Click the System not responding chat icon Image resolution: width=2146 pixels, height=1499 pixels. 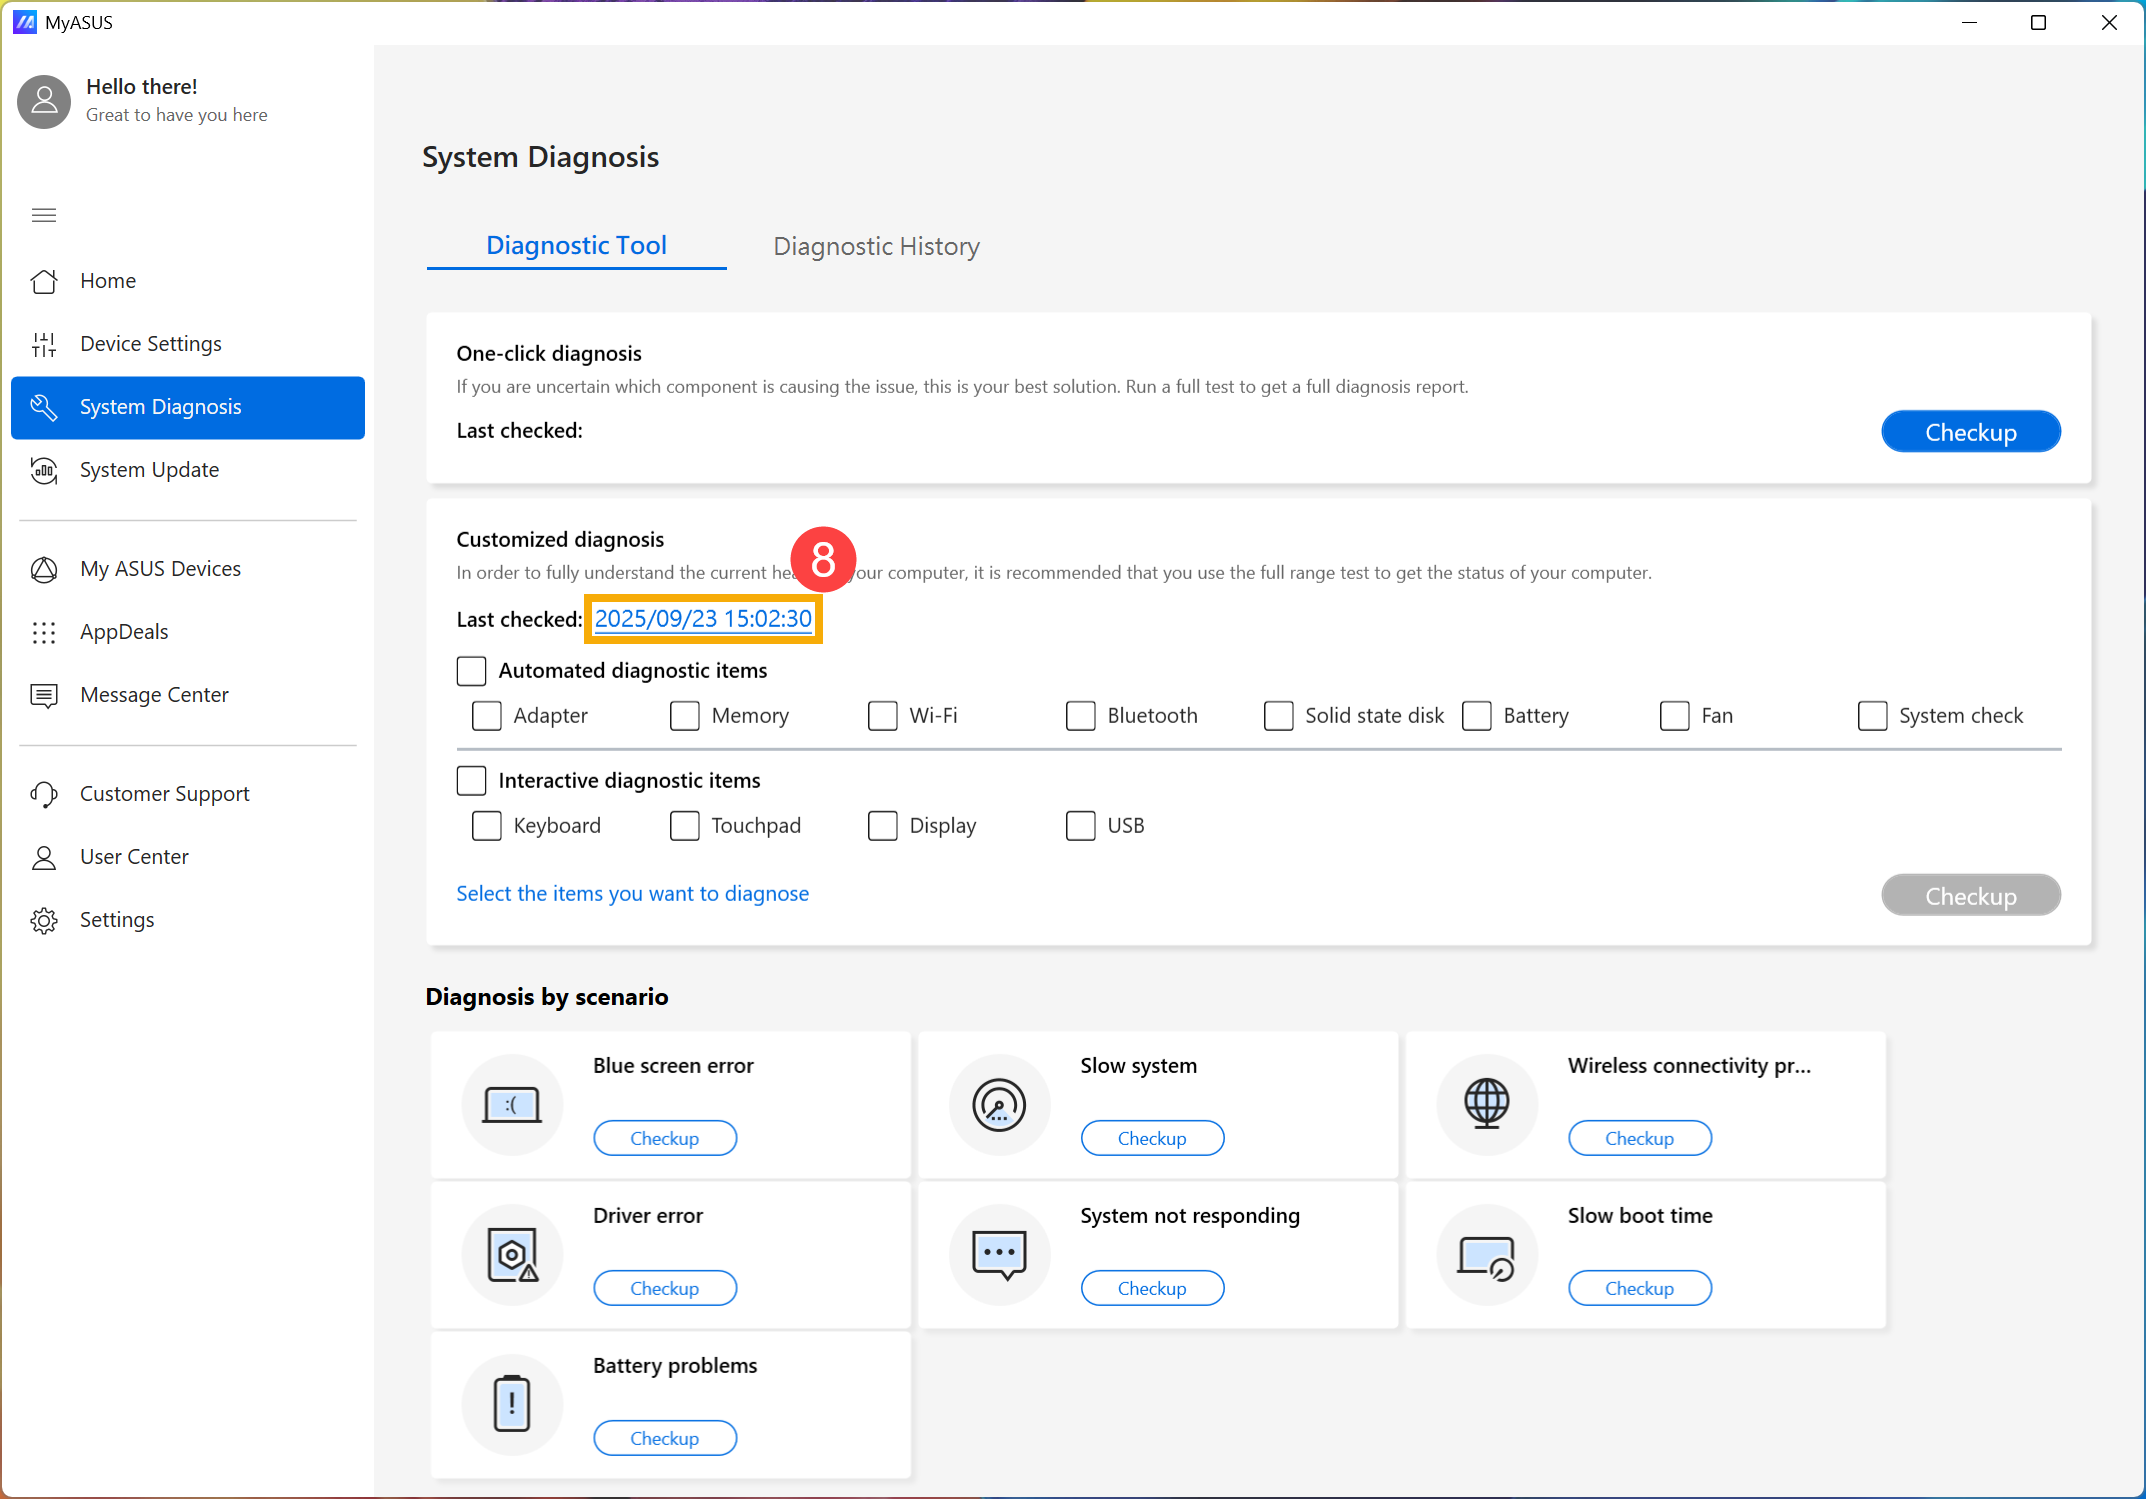pyautogui.click(x=999, y=1255)
